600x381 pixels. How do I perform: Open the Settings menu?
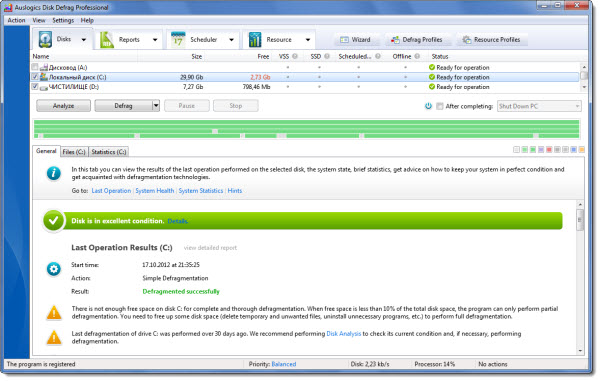coord(63,20)
